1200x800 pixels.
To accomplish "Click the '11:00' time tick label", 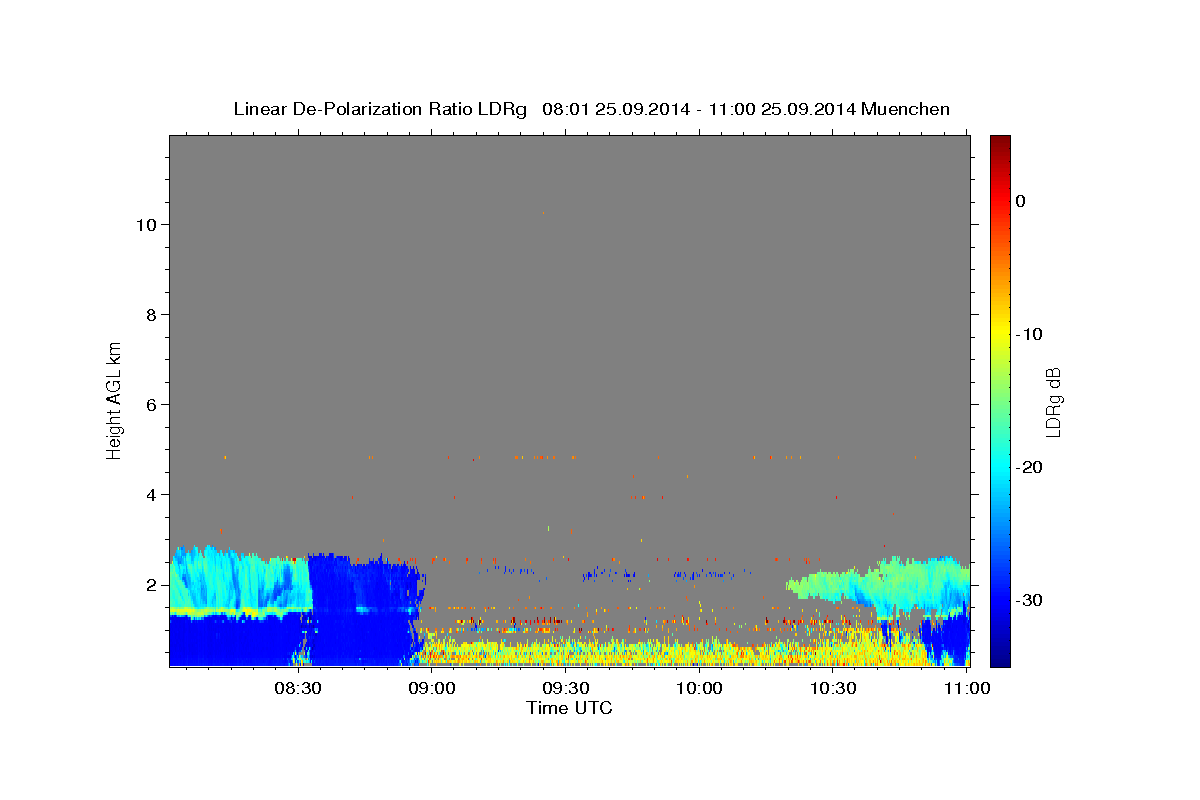I will click(967, 688).
